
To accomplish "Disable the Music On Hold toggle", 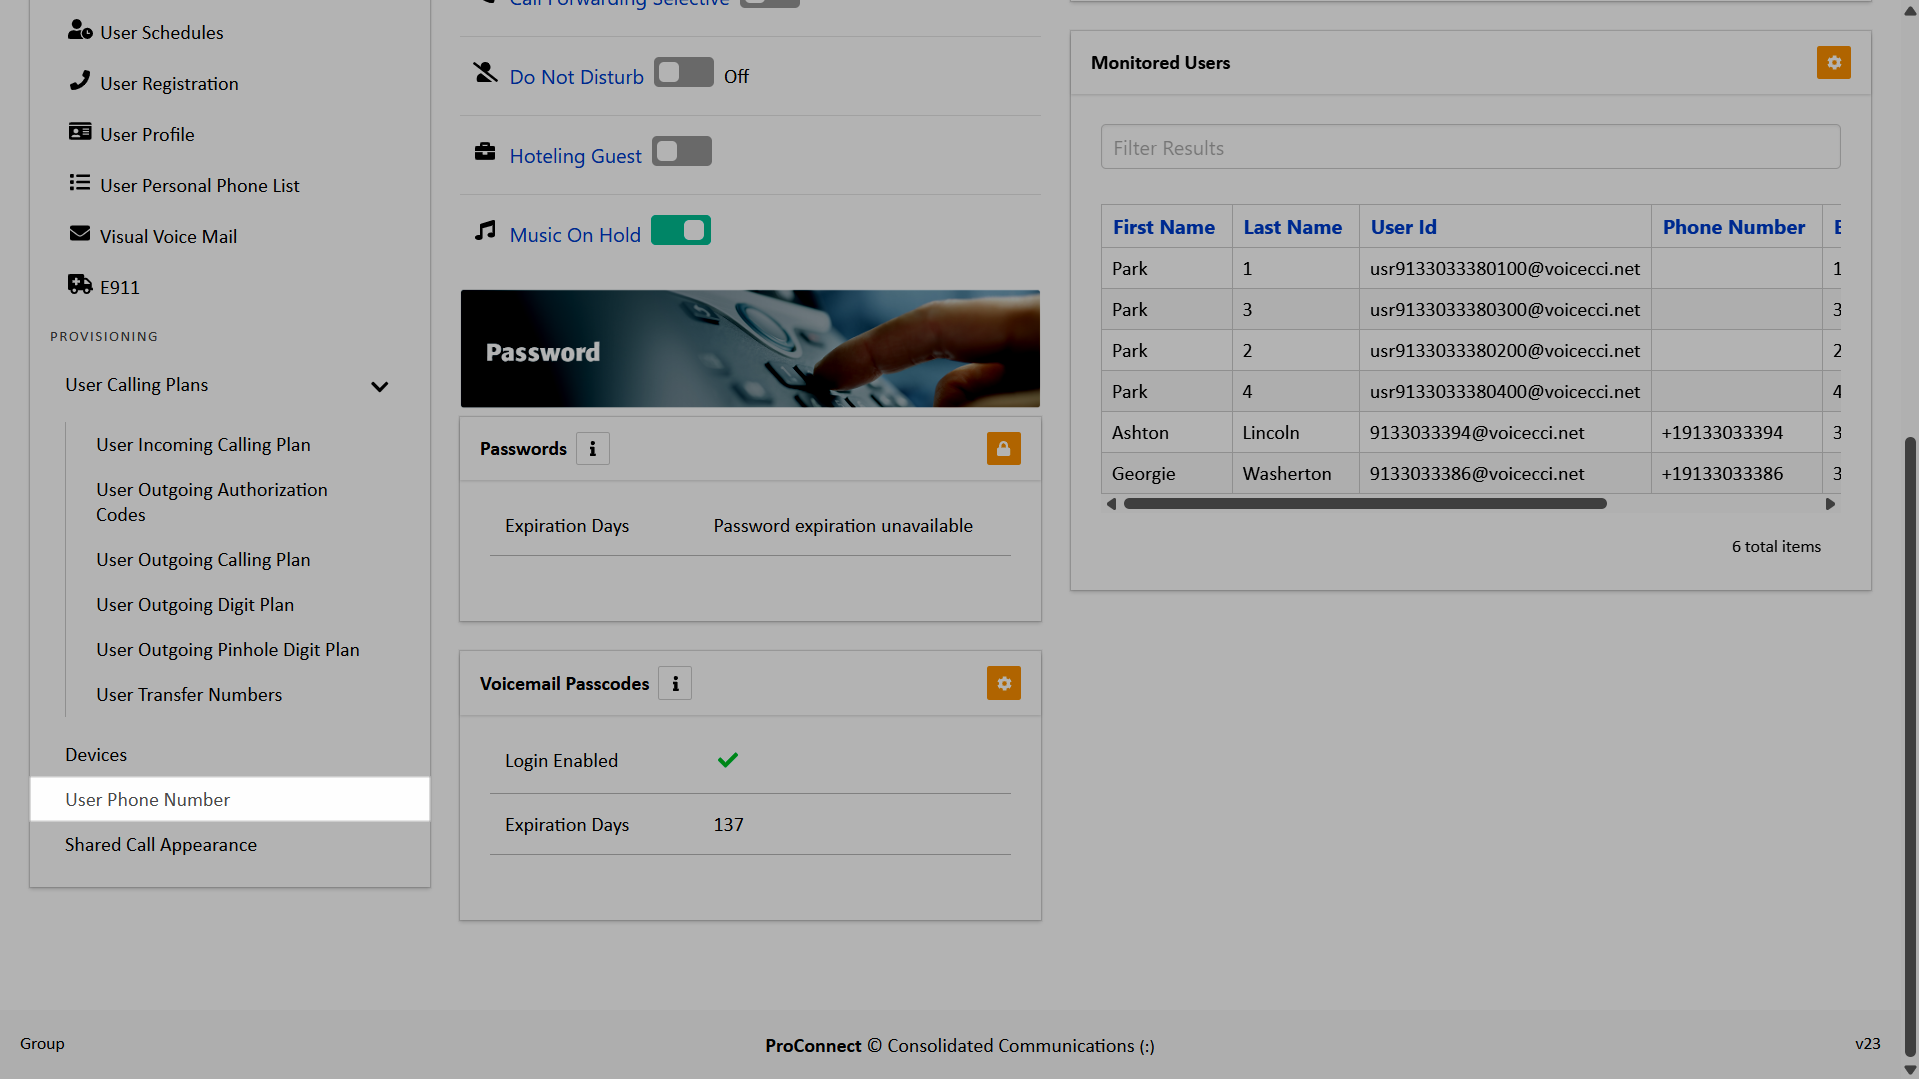I will click(x=681, y=231).
